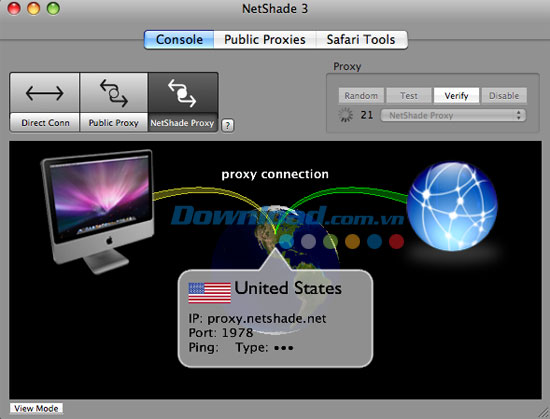Open the Safari Tools tab
Screen dimensions: 550x419
click(x=361, y=40)
